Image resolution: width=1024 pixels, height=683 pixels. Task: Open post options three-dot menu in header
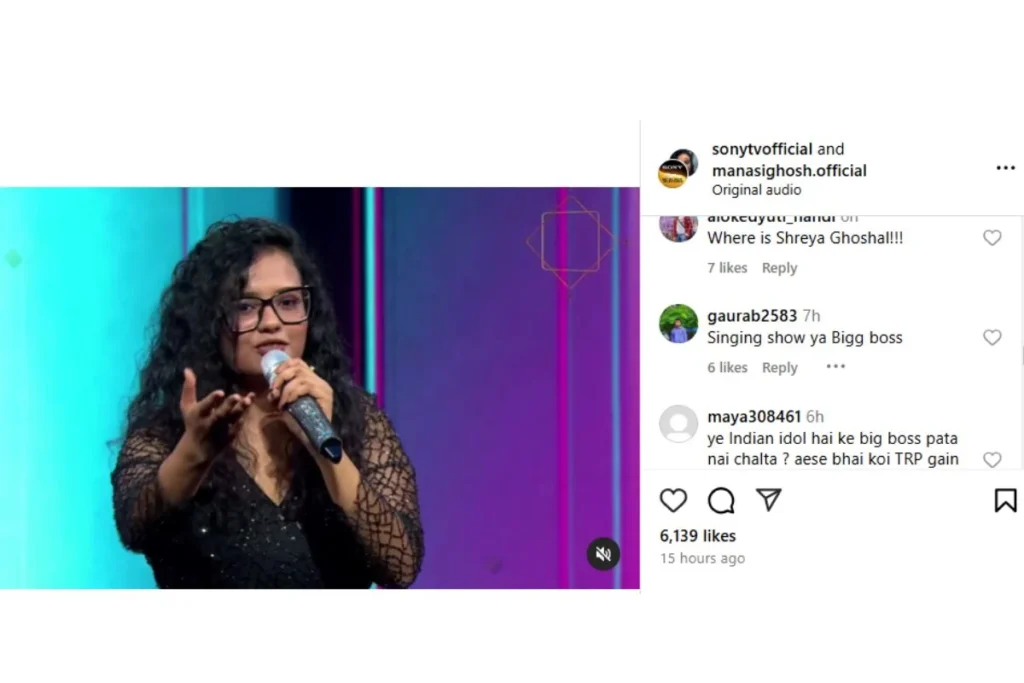pos(1005,168)
